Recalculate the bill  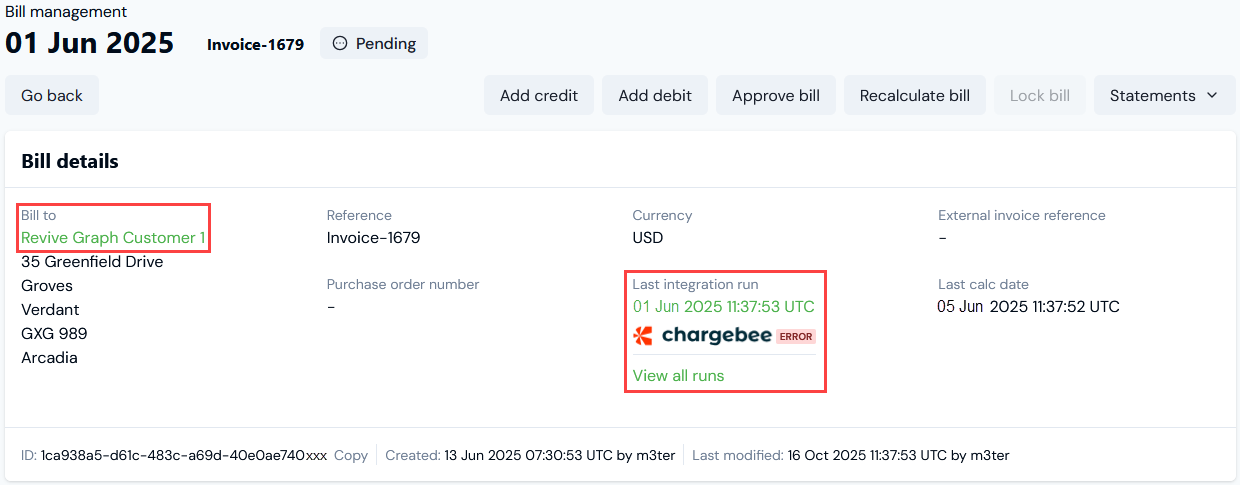click(x=915, y=96)
